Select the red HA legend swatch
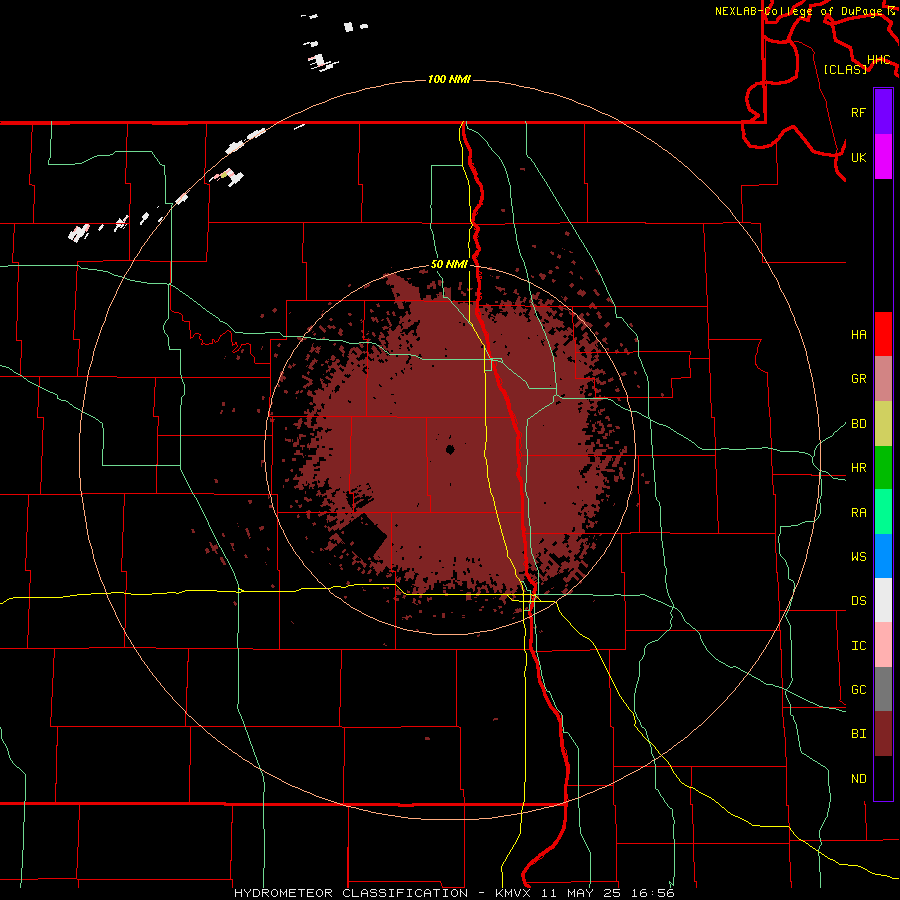 (883, 334)
